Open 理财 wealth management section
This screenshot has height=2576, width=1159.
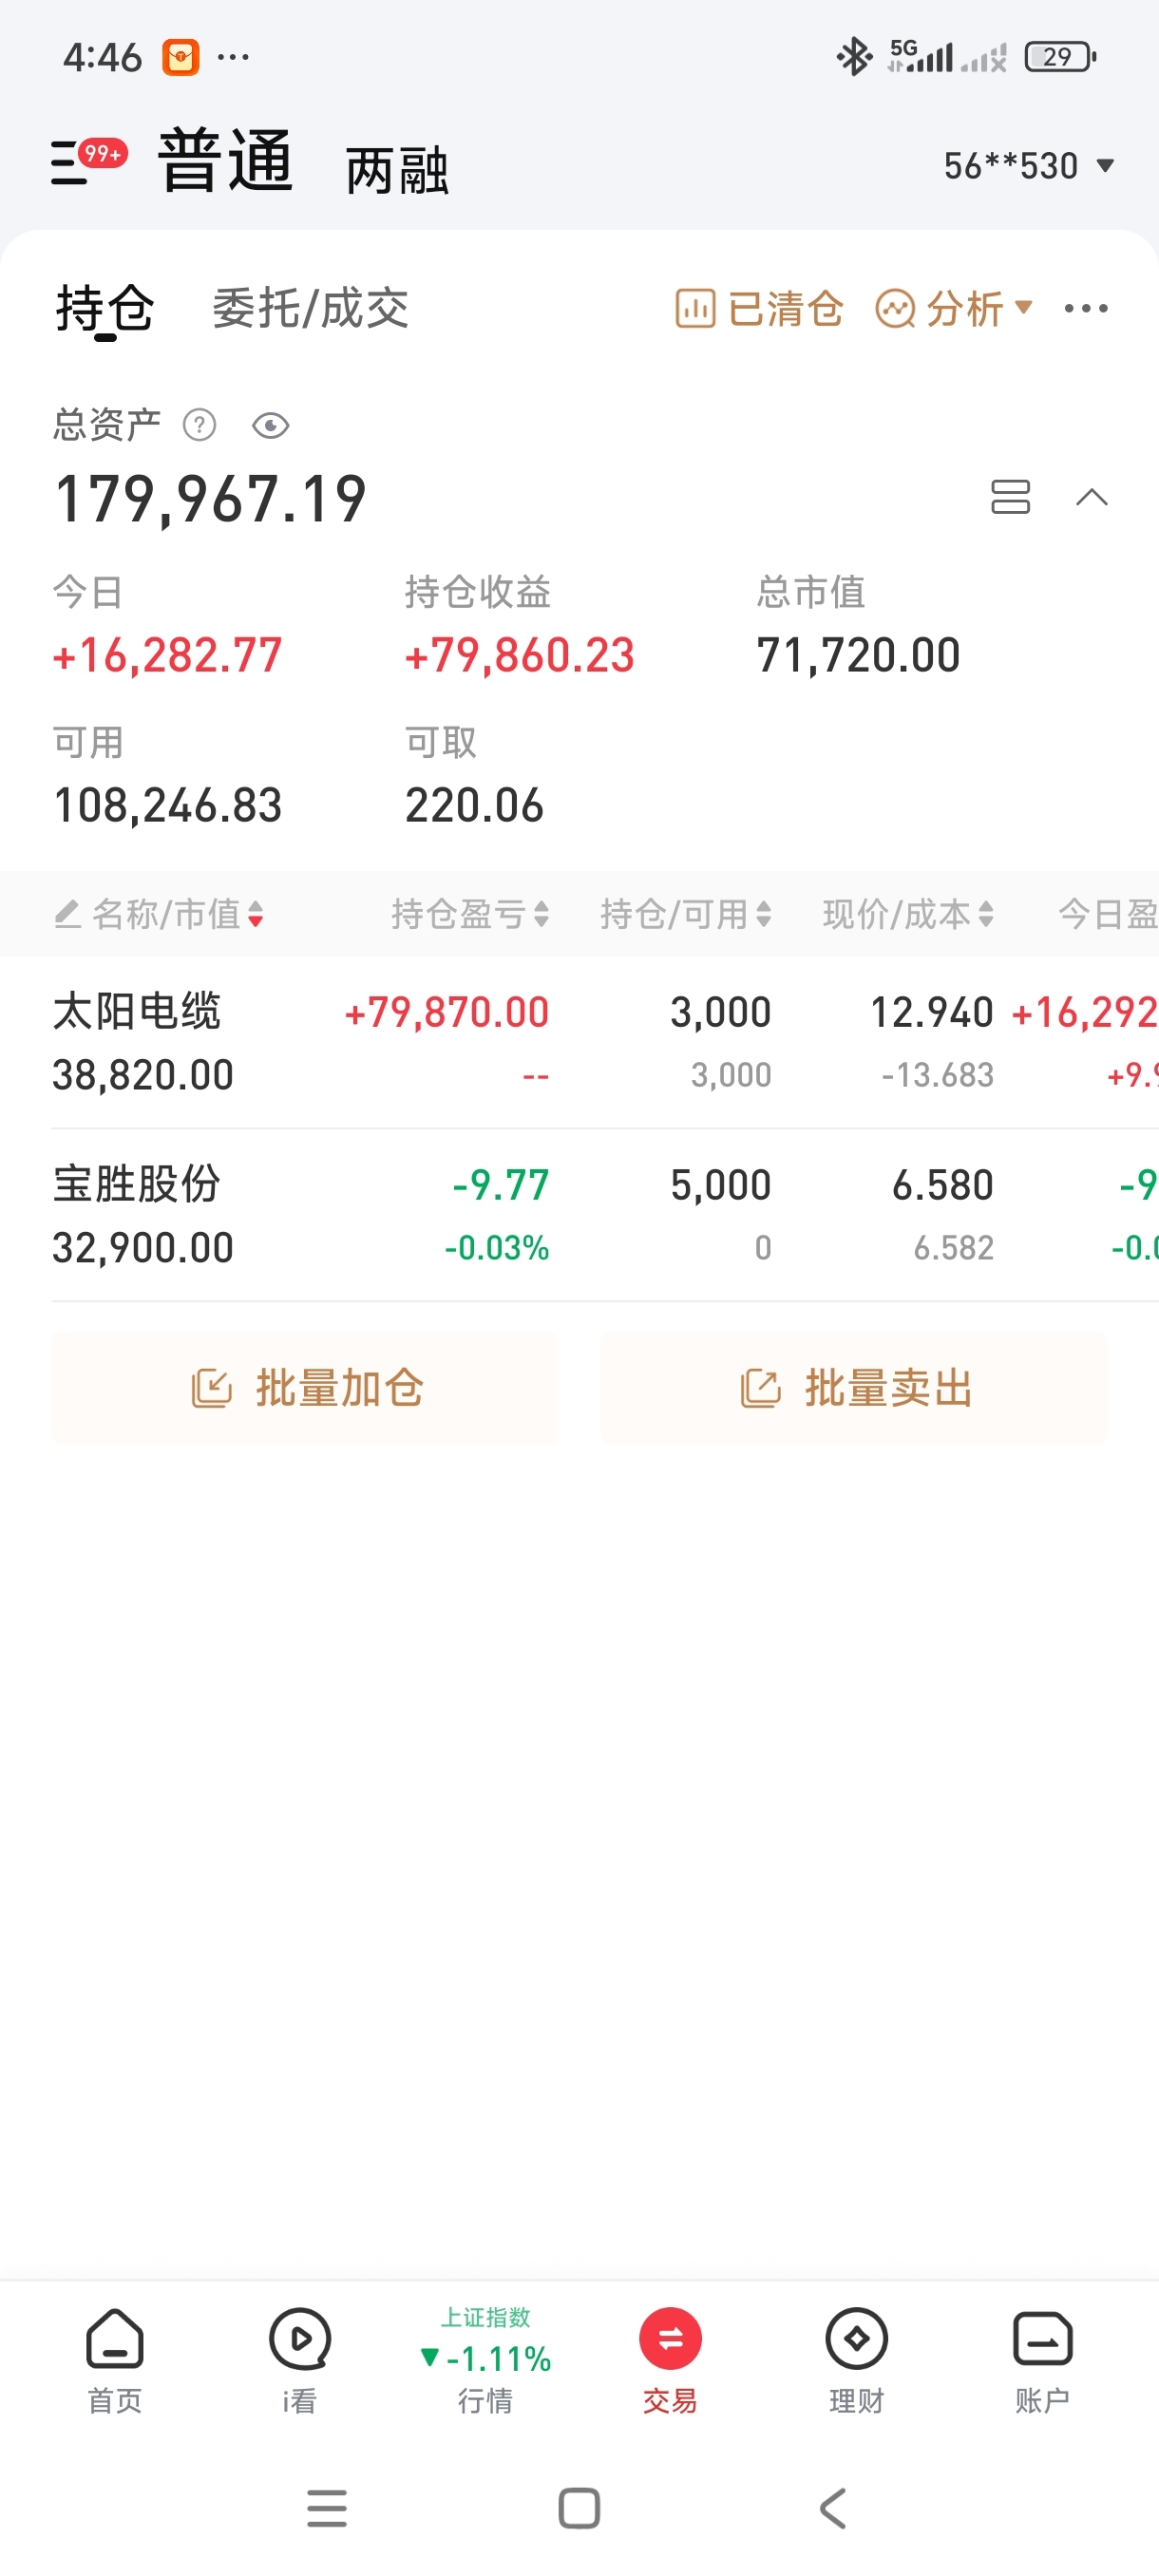tap(856, 2360)
